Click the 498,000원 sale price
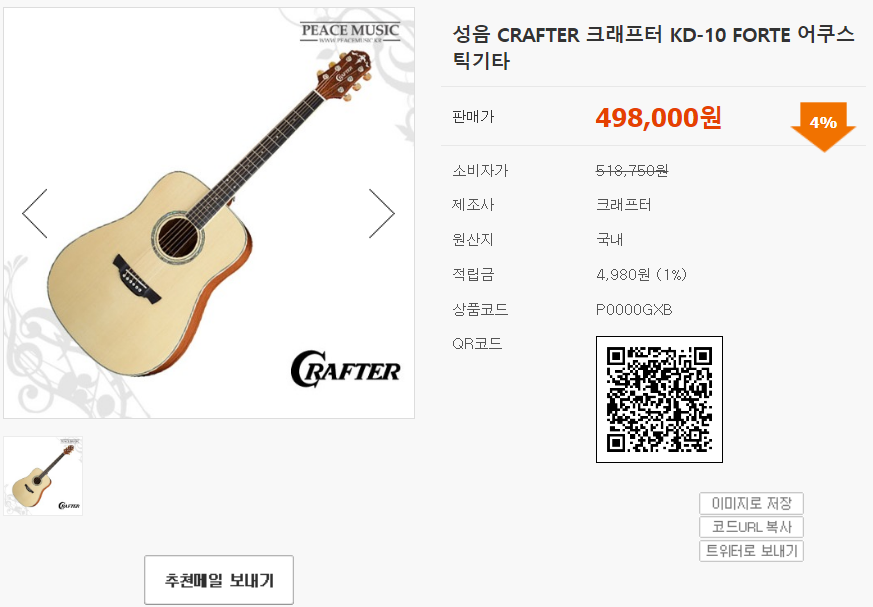The image size is (873, 607). tap(658, 118)
